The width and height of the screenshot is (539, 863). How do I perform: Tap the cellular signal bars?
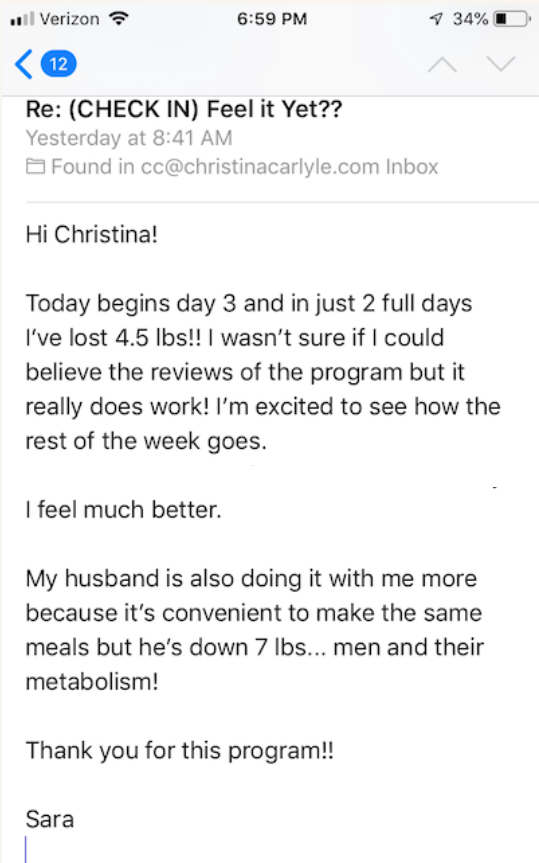(x=22, y=19)
